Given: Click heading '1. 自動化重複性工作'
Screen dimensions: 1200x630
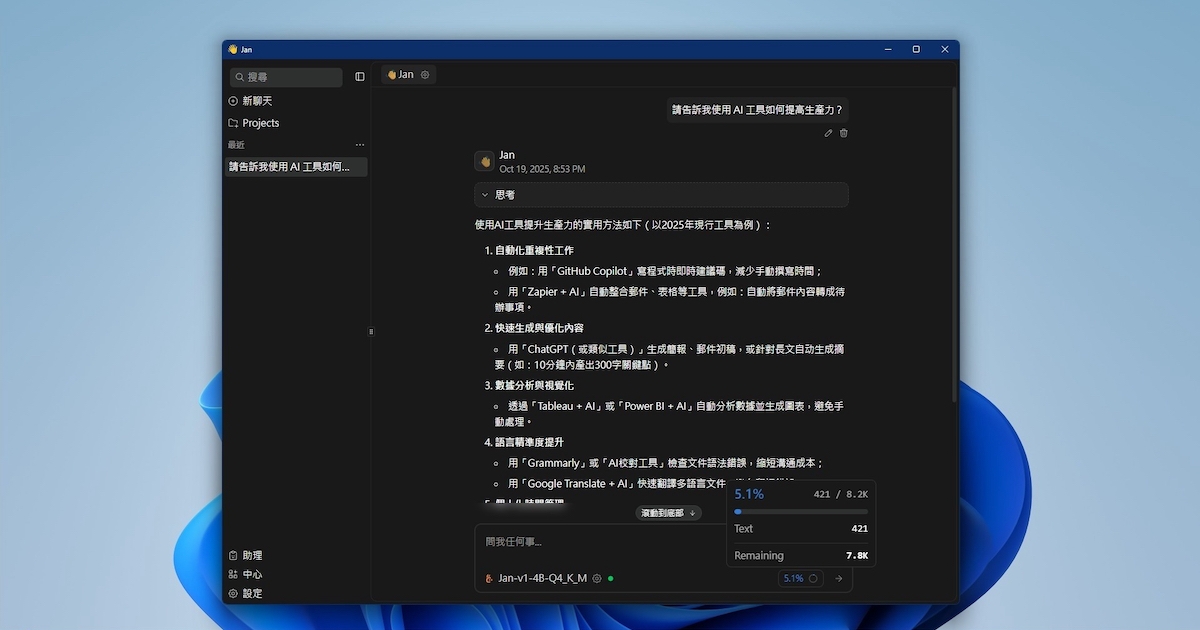Looking at the screenshot, I should 529,251.
